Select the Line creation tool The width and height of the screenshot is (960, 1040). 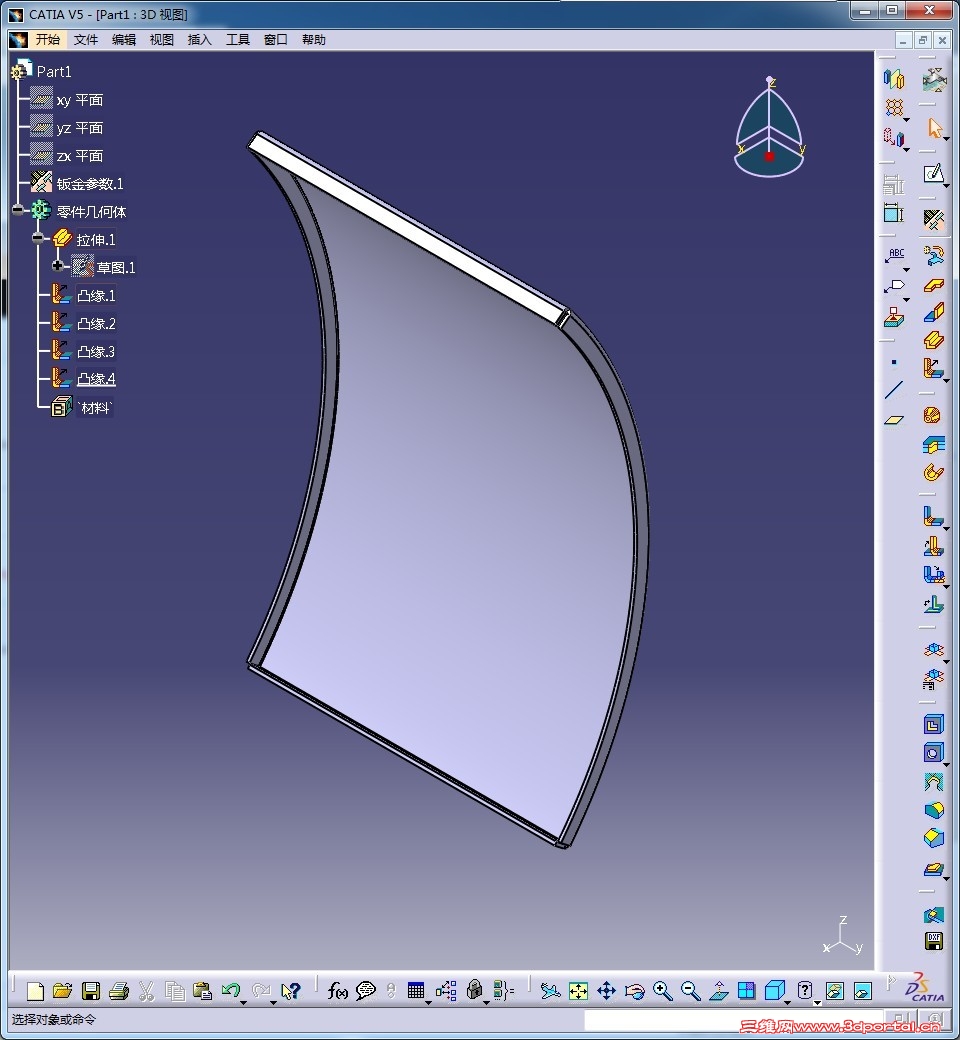click(894, 390)
